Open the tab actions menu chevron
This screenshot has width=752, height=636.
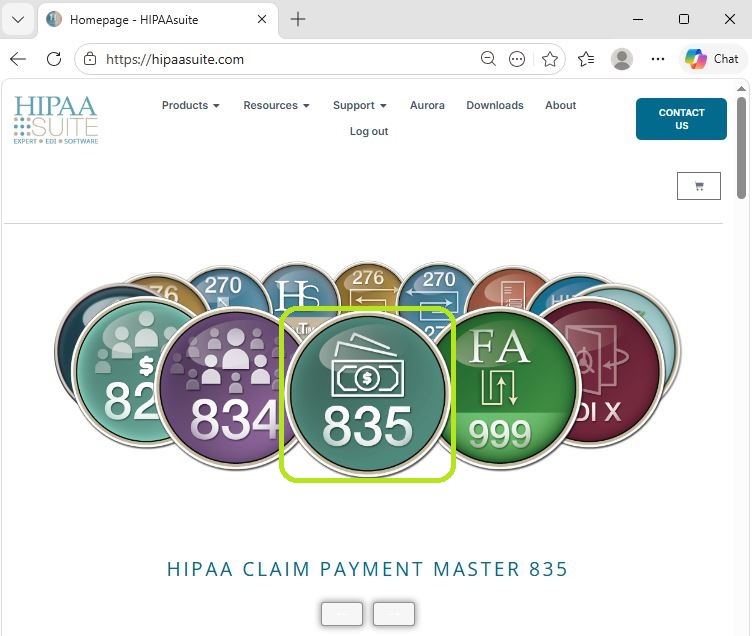[x=18, y=19]
